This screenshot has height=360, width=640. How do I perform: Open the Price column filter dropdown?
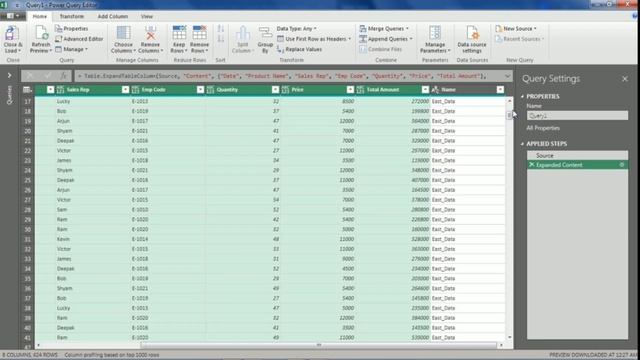pos(350,89)
